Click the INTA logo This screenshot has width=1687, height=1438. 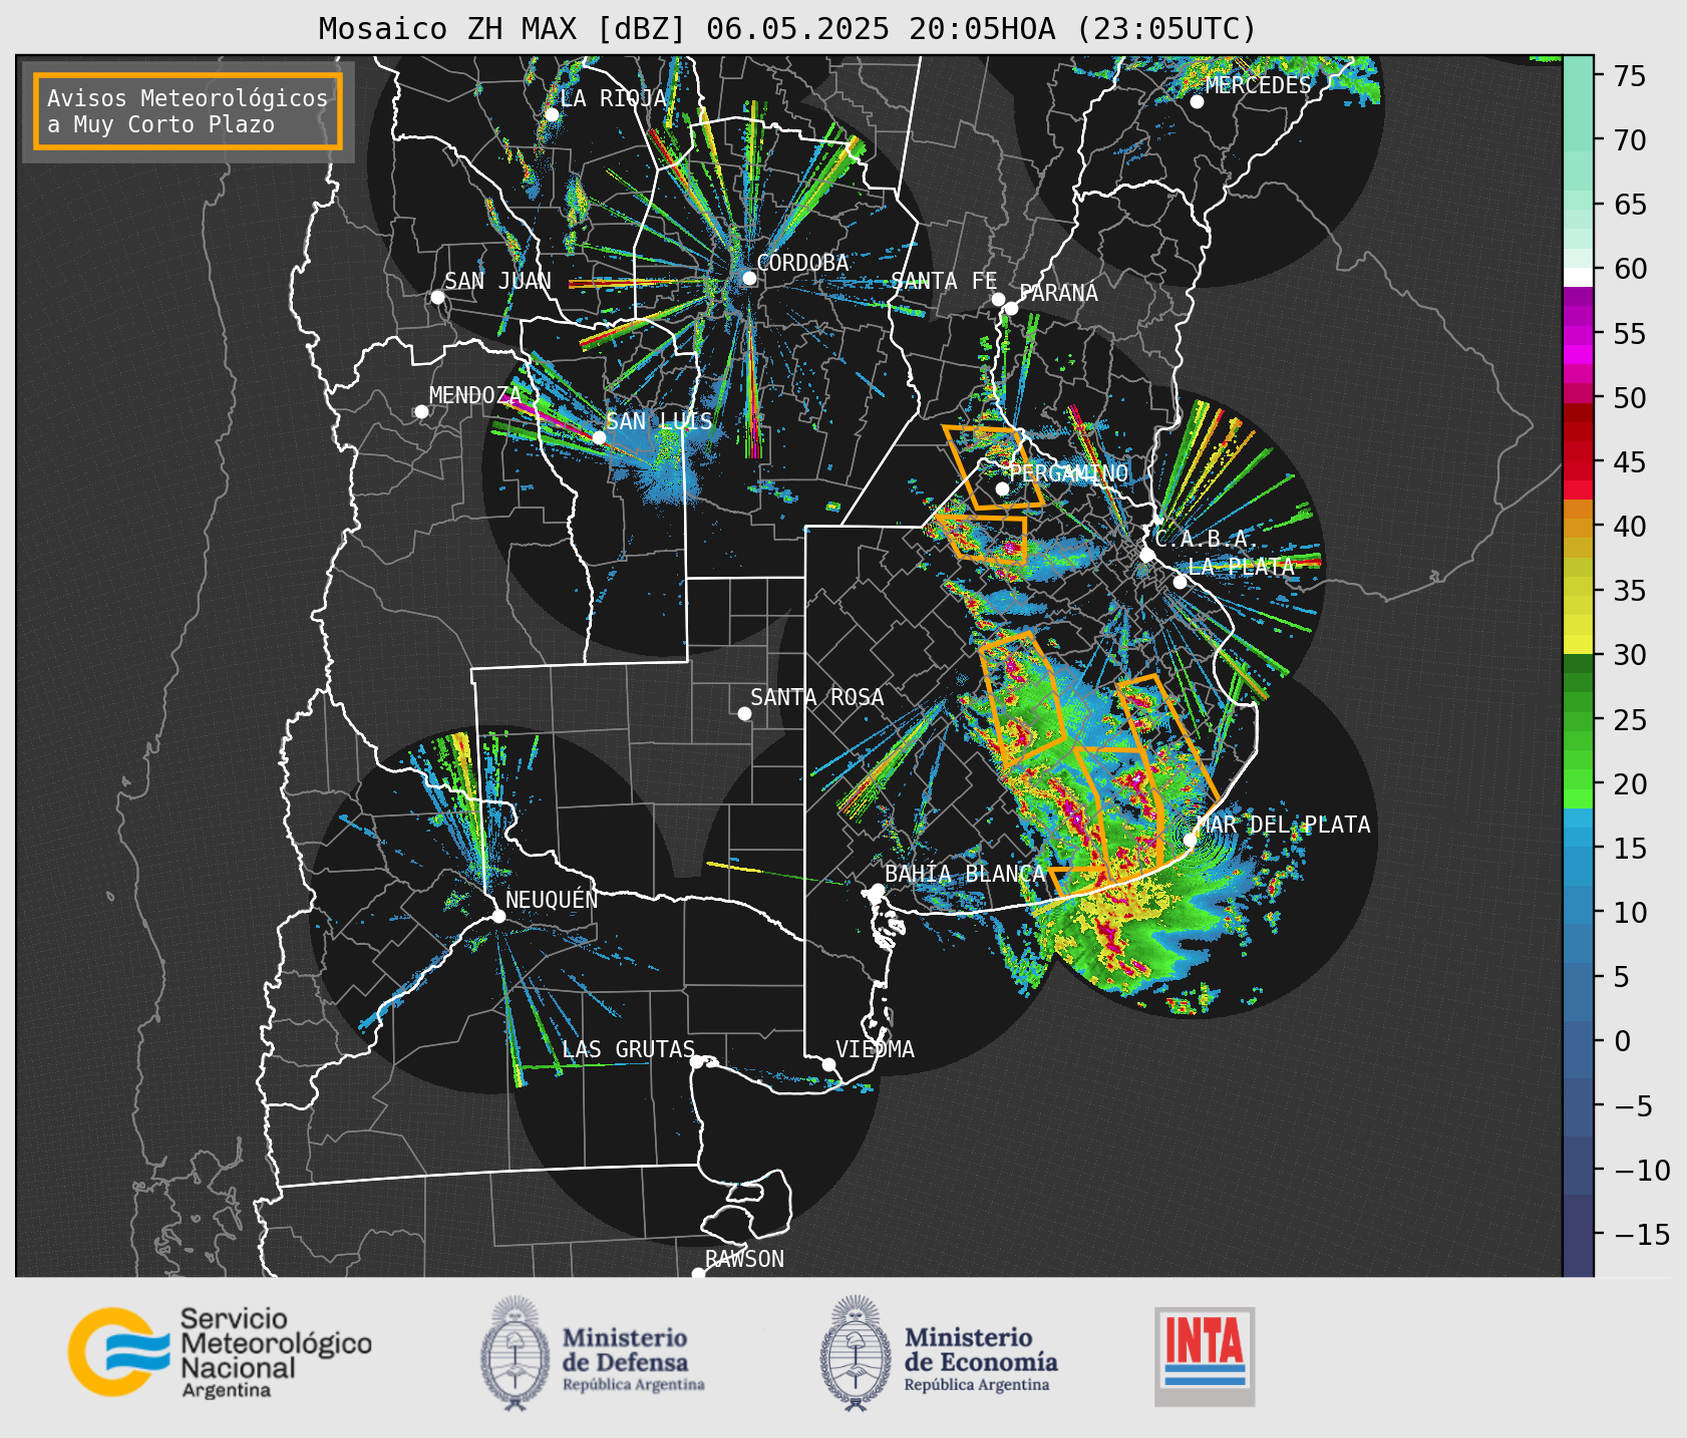(x=1205, y=1356)
